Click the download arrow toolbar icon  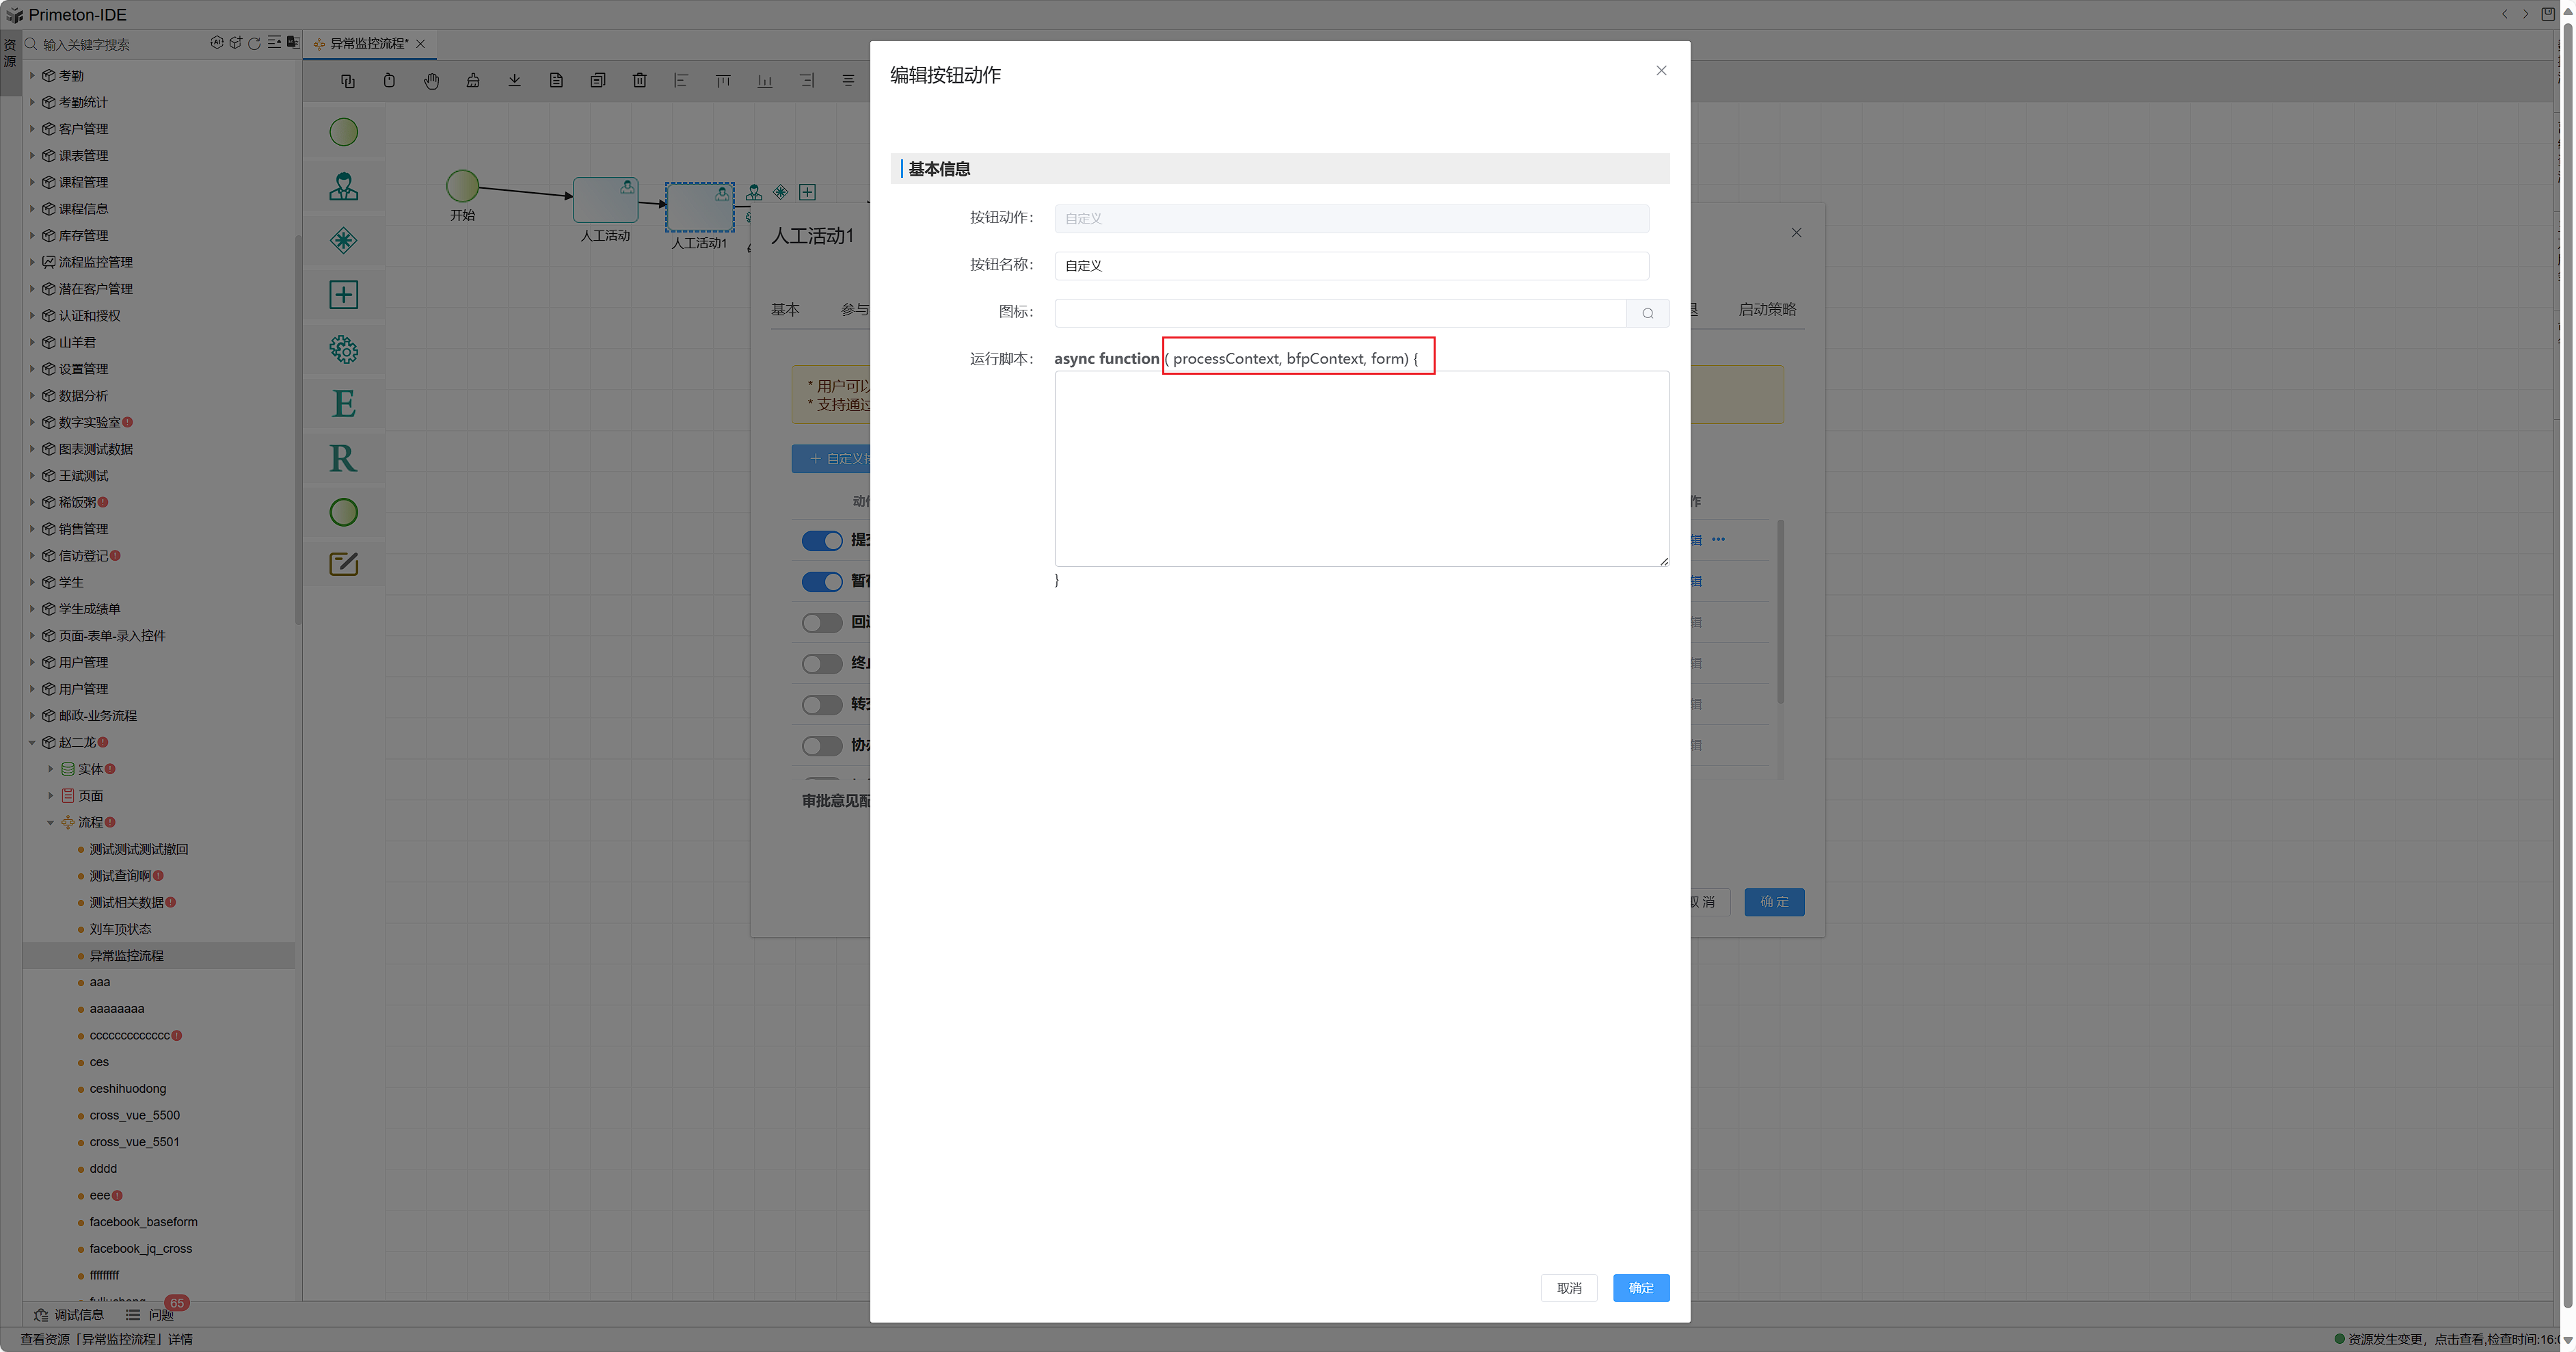(x=514, y=81)
